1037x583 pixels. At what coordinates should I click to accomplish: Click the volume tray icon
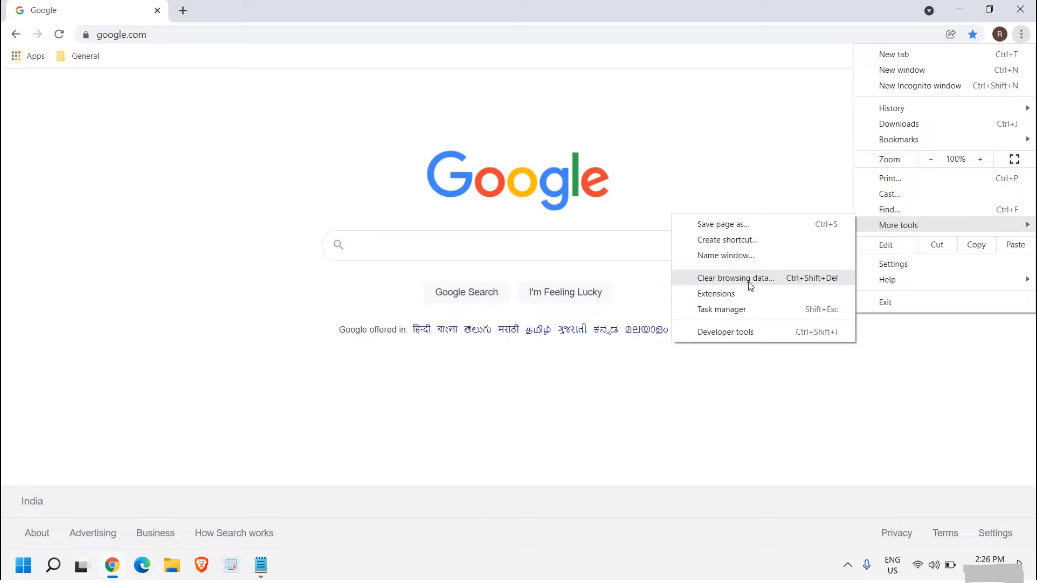point(934,565)
